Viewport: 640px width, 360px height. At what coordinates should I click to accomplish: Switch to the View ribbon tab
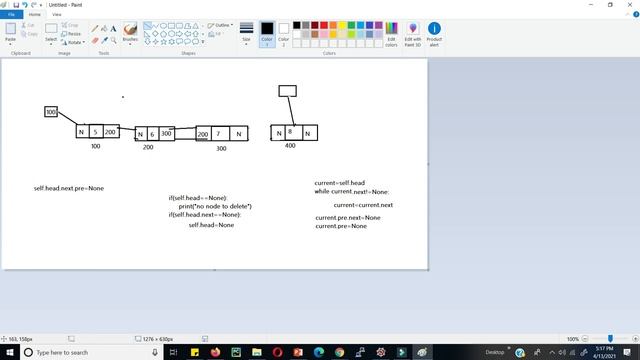tap(57, 14)
